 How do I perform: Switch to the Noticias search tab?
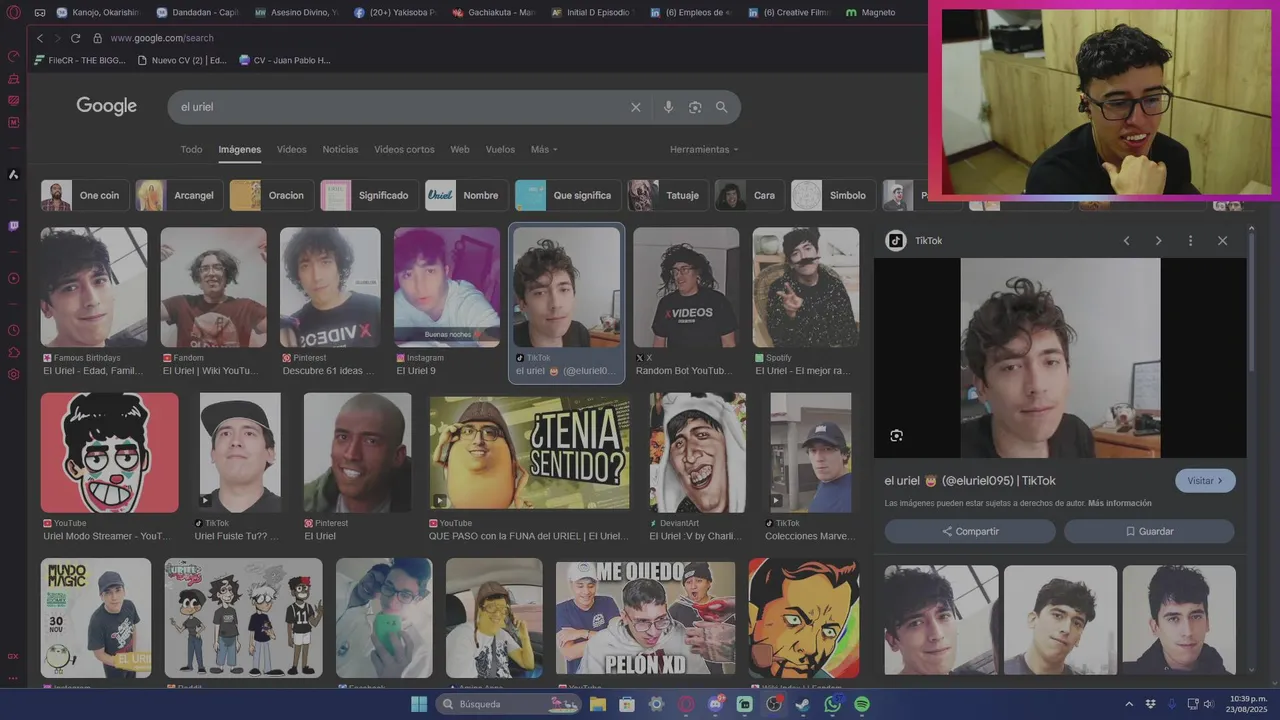(x=340, y=150)
